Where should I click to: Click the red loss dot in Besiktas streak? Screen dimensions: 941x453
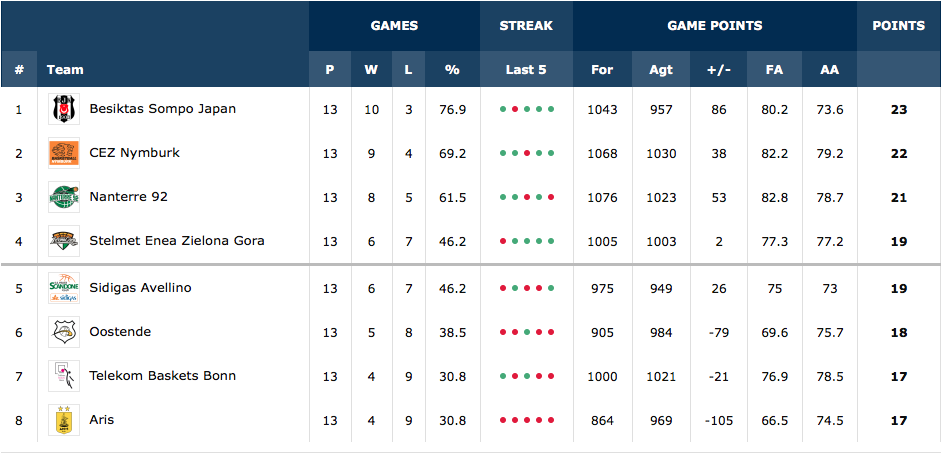[515, 109]
